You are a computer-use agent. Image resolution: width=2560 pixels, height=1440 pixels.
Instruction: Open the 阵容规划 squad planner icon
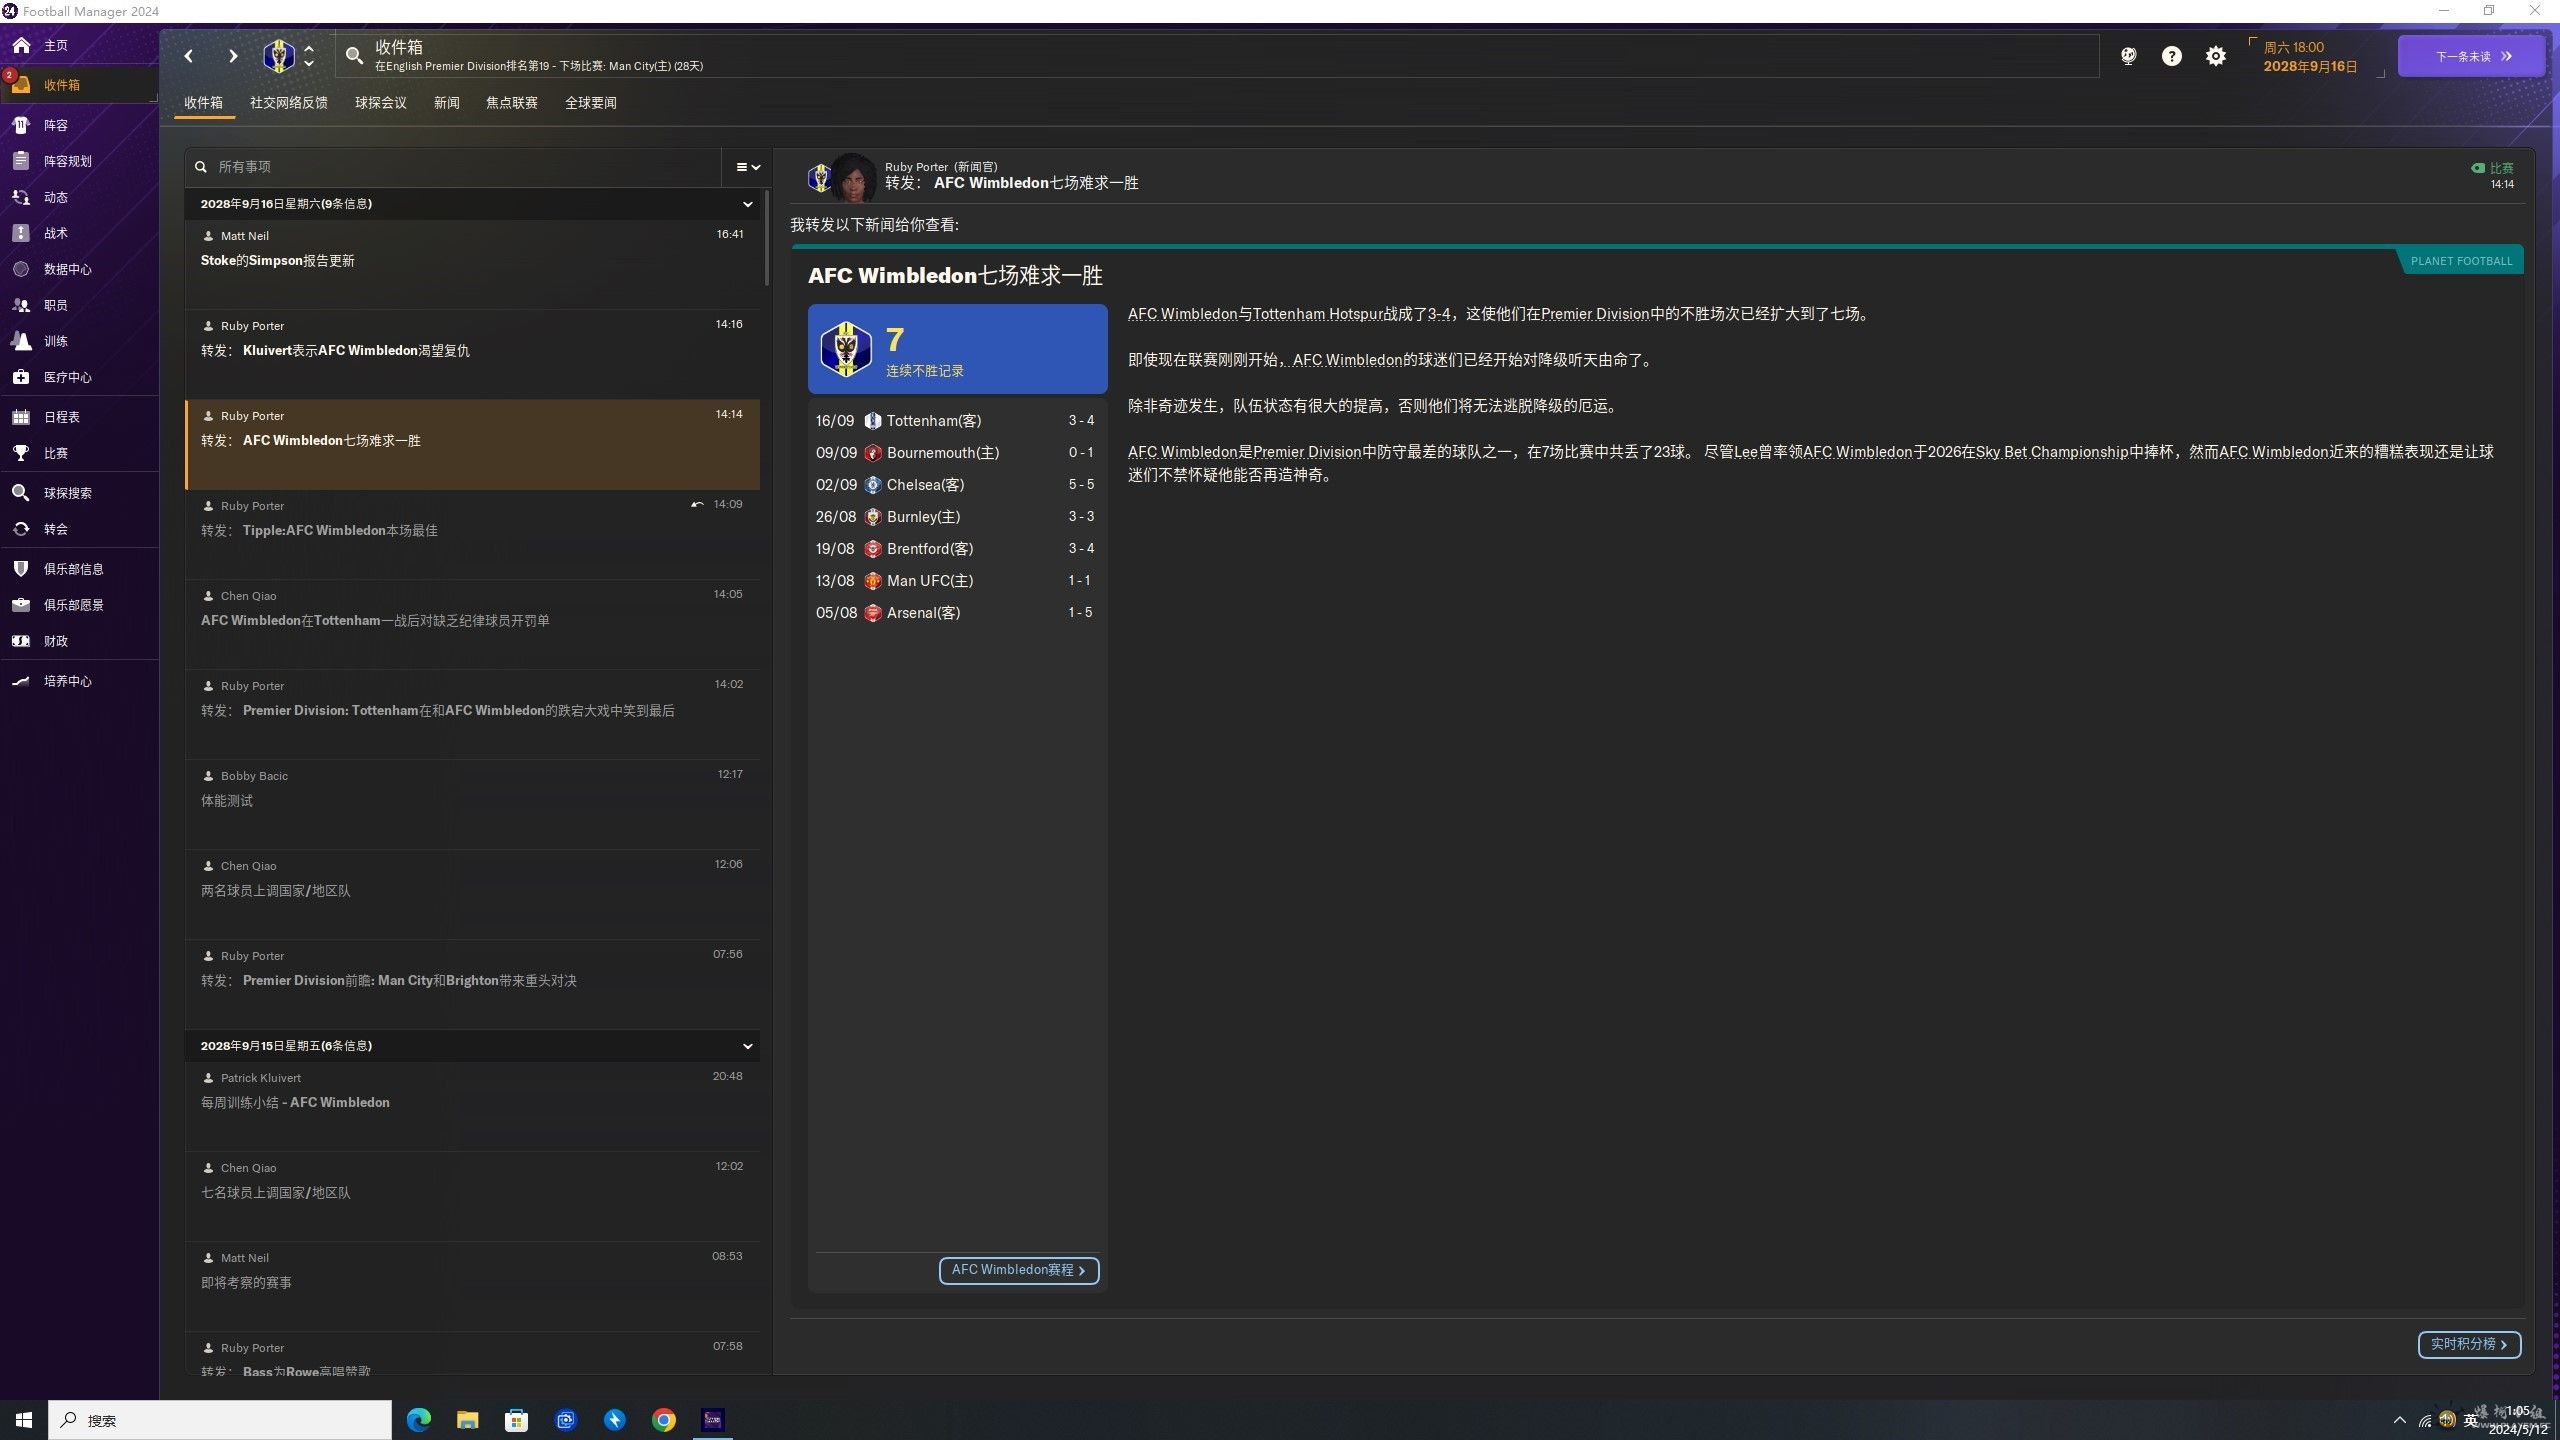(21, 161)
